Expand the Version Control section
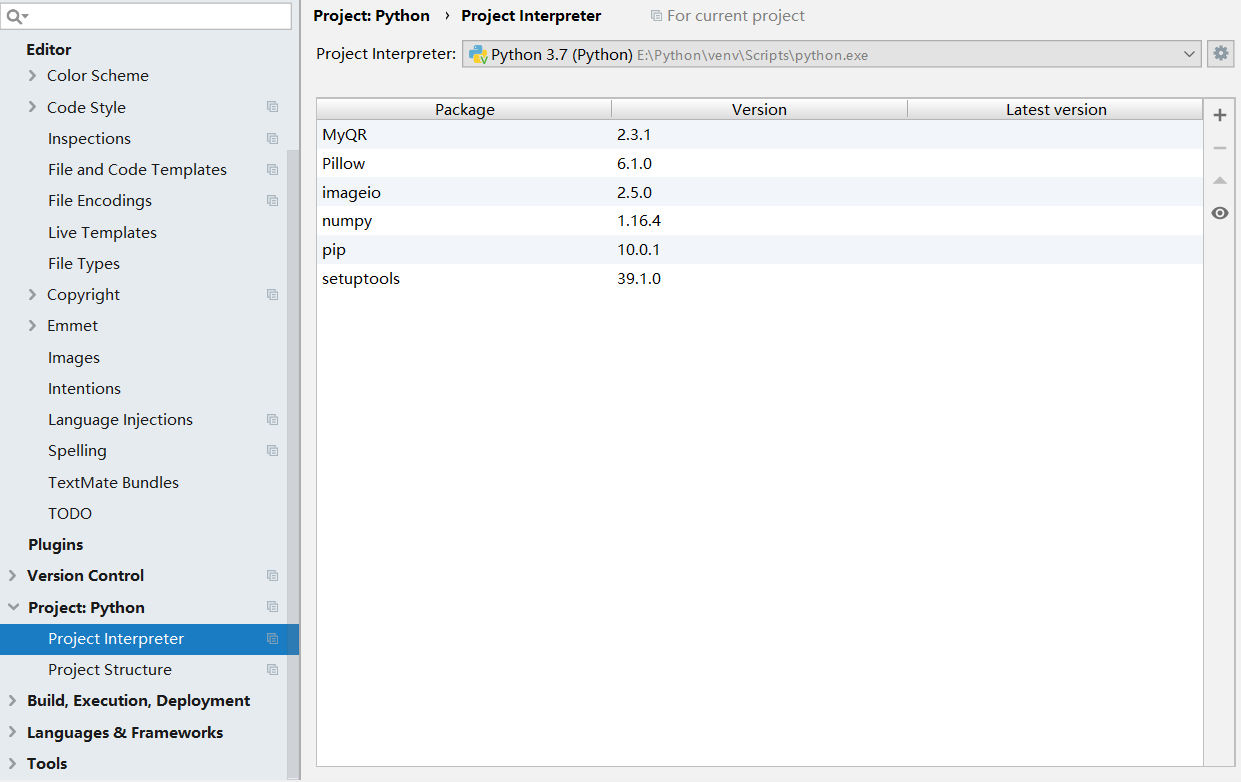Image resolution: width=1241 pixels, height=782 pixels. click(x=12, y=575)
